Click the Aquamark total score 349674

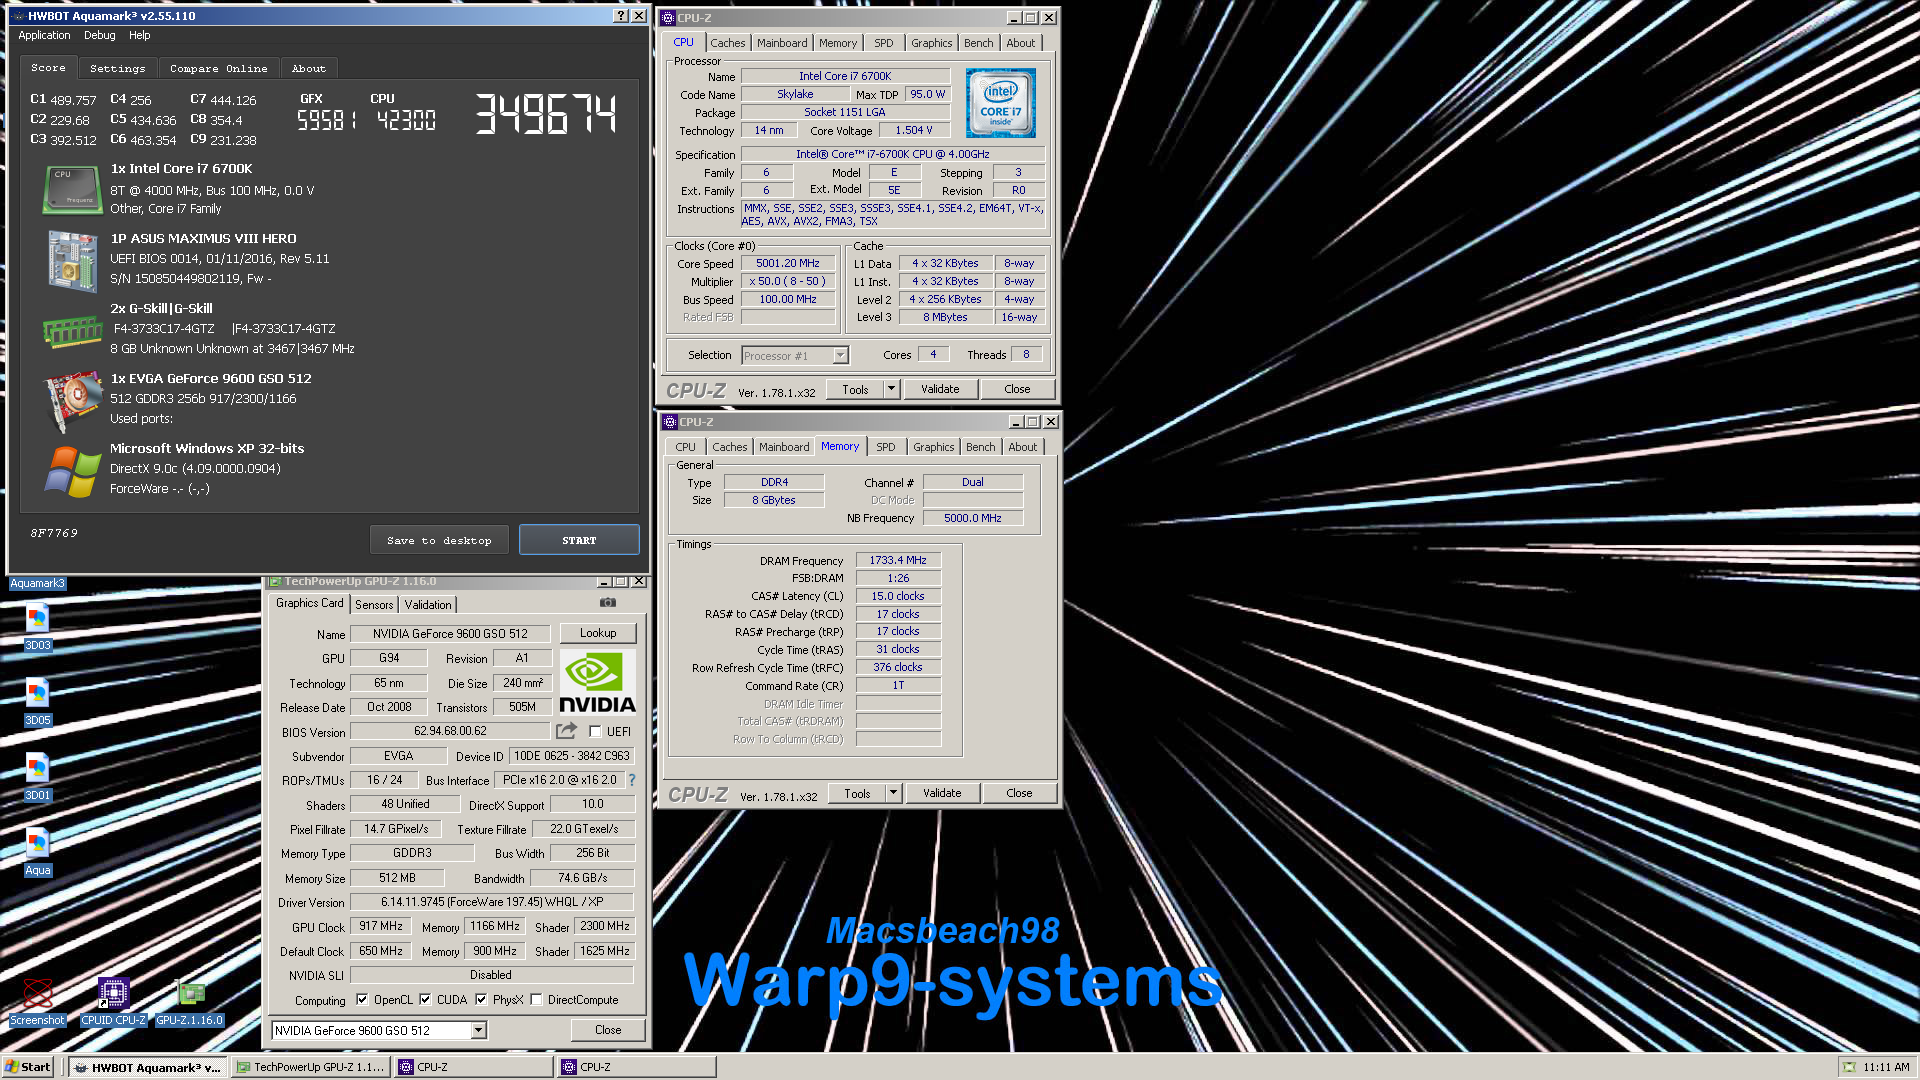[546, 114]
